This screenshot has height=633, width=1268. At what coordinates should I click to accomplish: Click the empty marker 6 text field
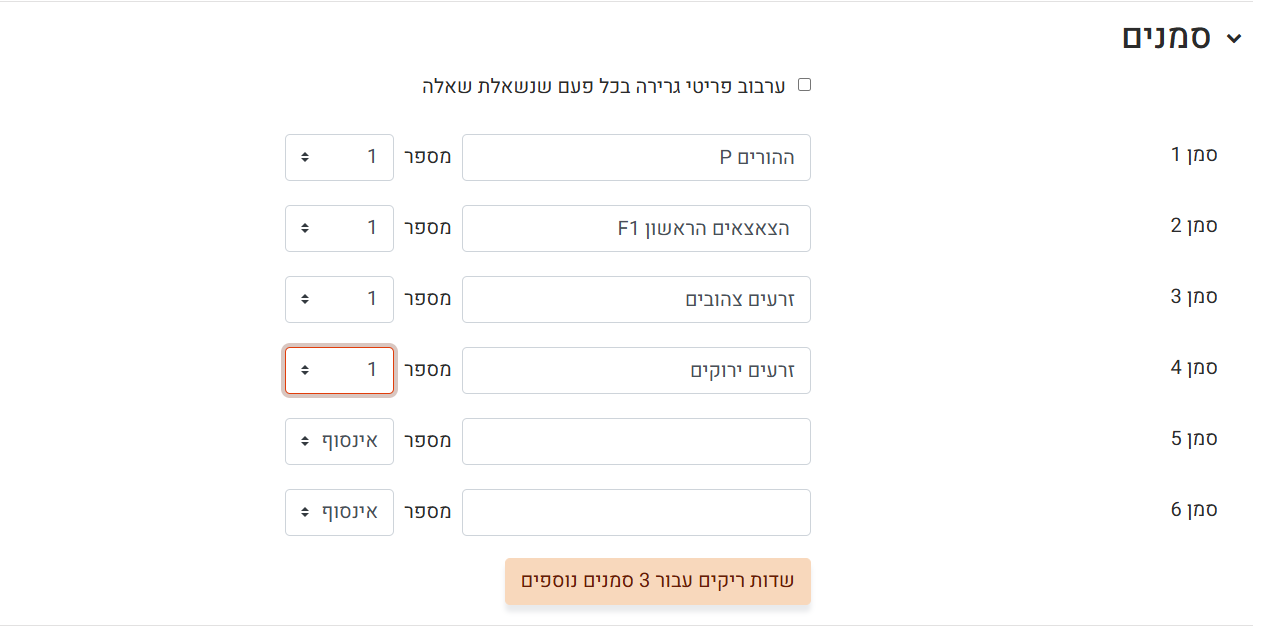(636, 513)
